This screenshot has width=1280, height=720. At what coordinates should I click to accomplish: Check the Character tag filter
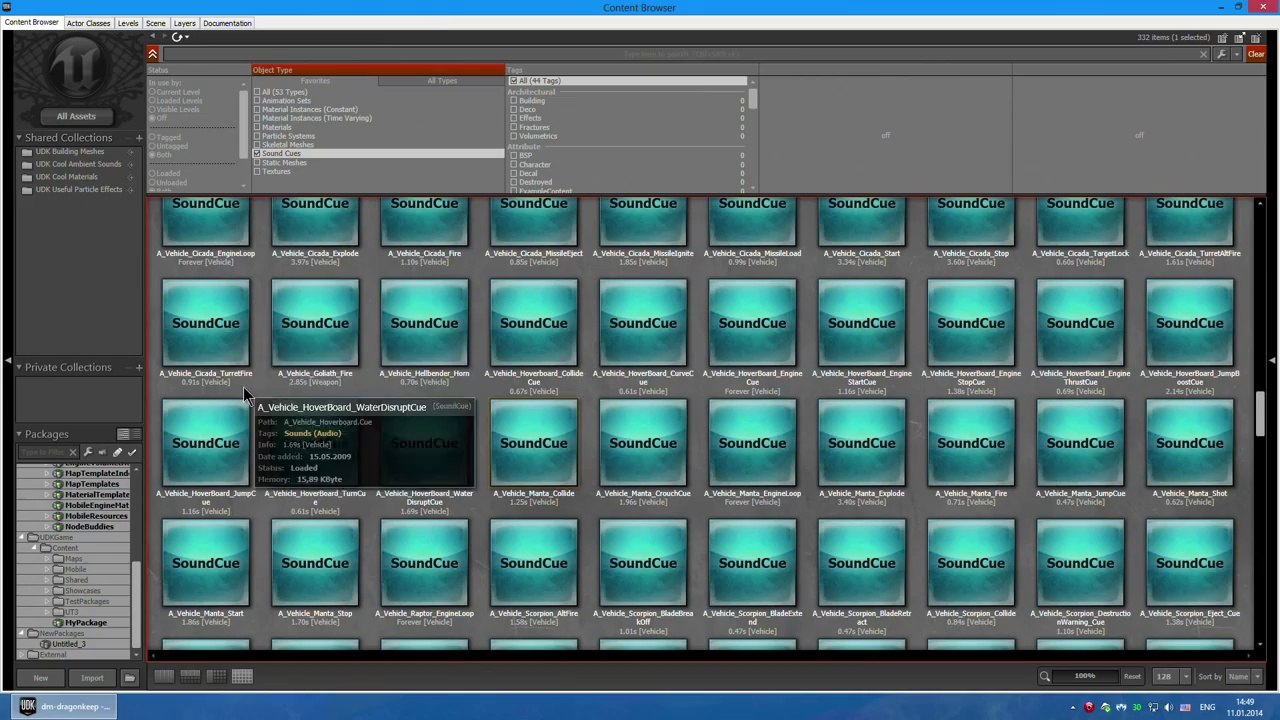click(x=514, y=165)
